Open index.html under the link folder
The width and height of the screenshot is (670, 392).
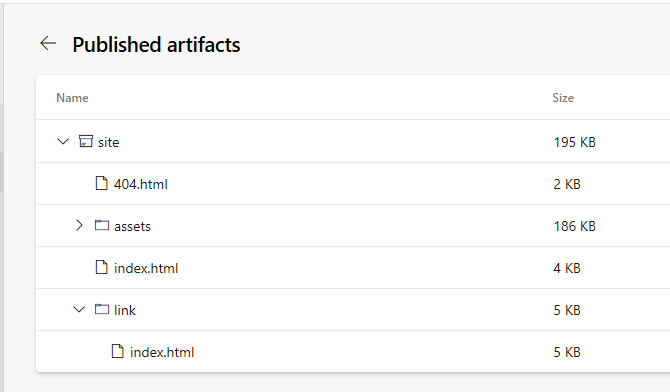click(x=162, y=352)
